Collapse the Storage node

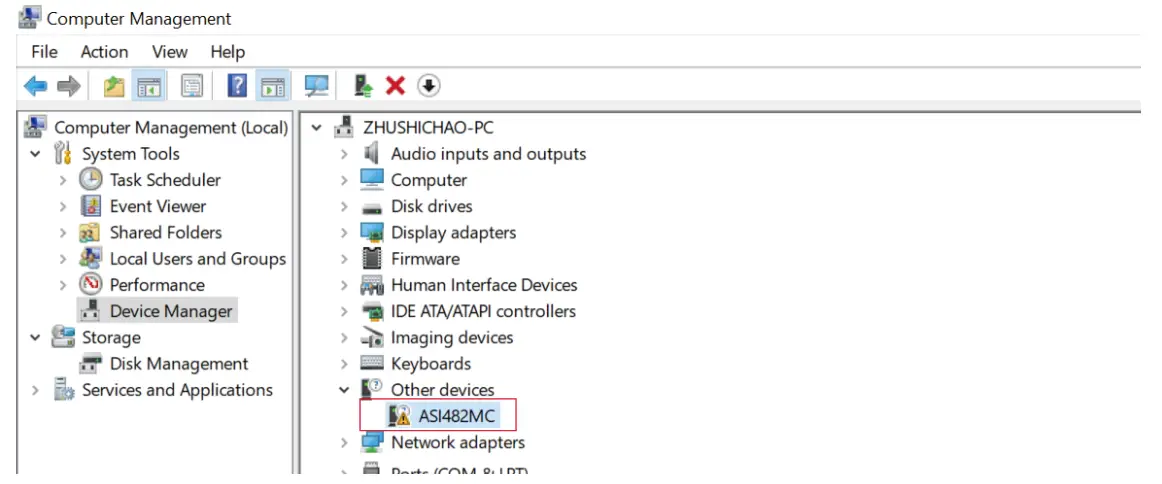pos(35,337)
